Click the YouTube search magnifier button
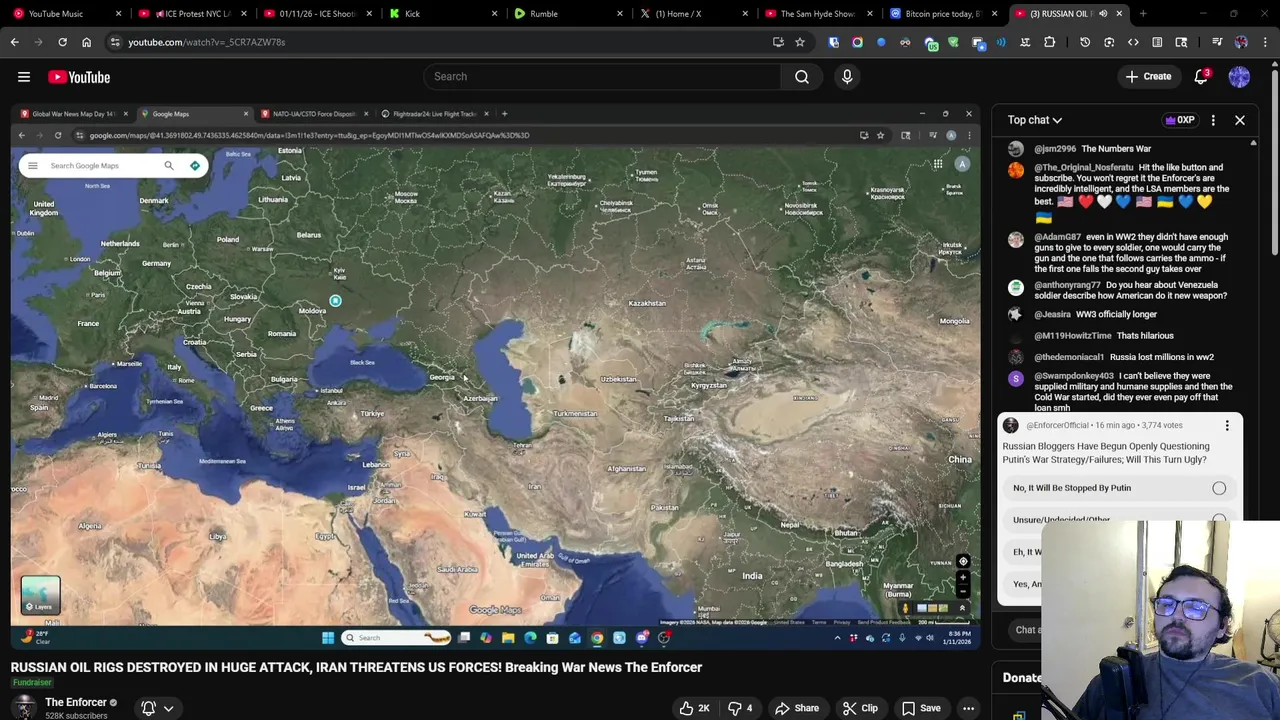Image resolution: width=1280 pixels, height=720 pixels. point(802,77)
